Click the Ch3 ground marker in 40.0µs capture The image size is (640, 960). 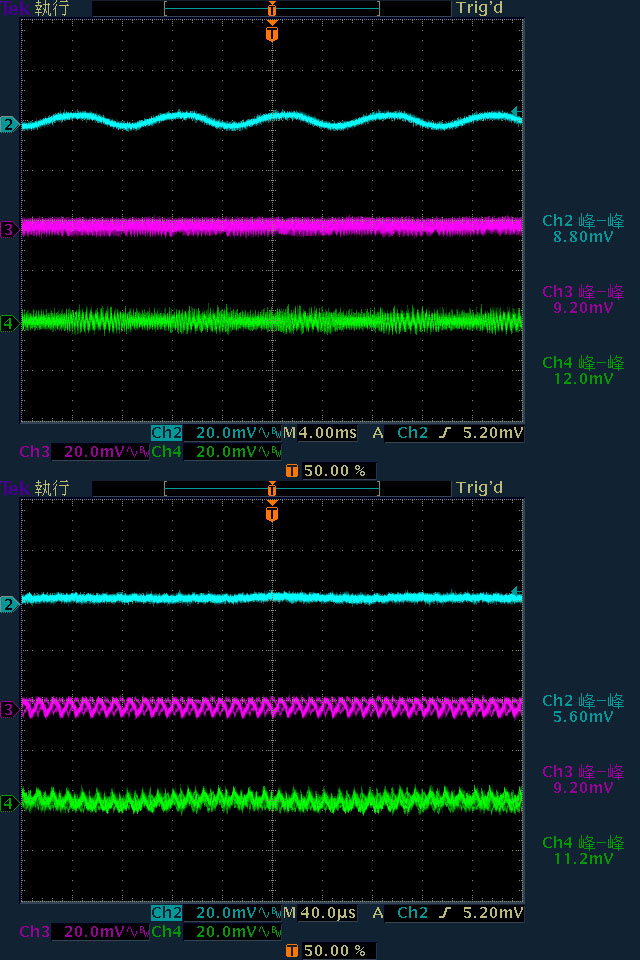click(x=9, y=710)
